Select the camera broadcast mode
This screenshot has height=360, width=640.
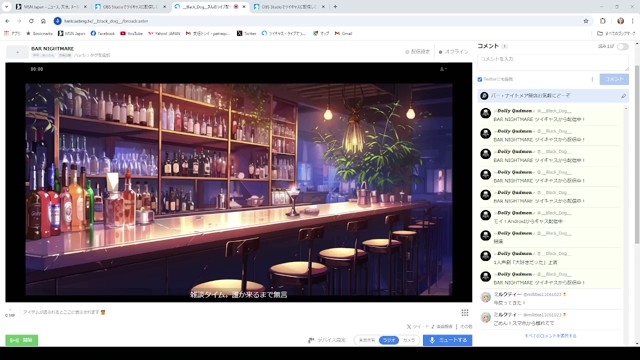click(409, 340)
